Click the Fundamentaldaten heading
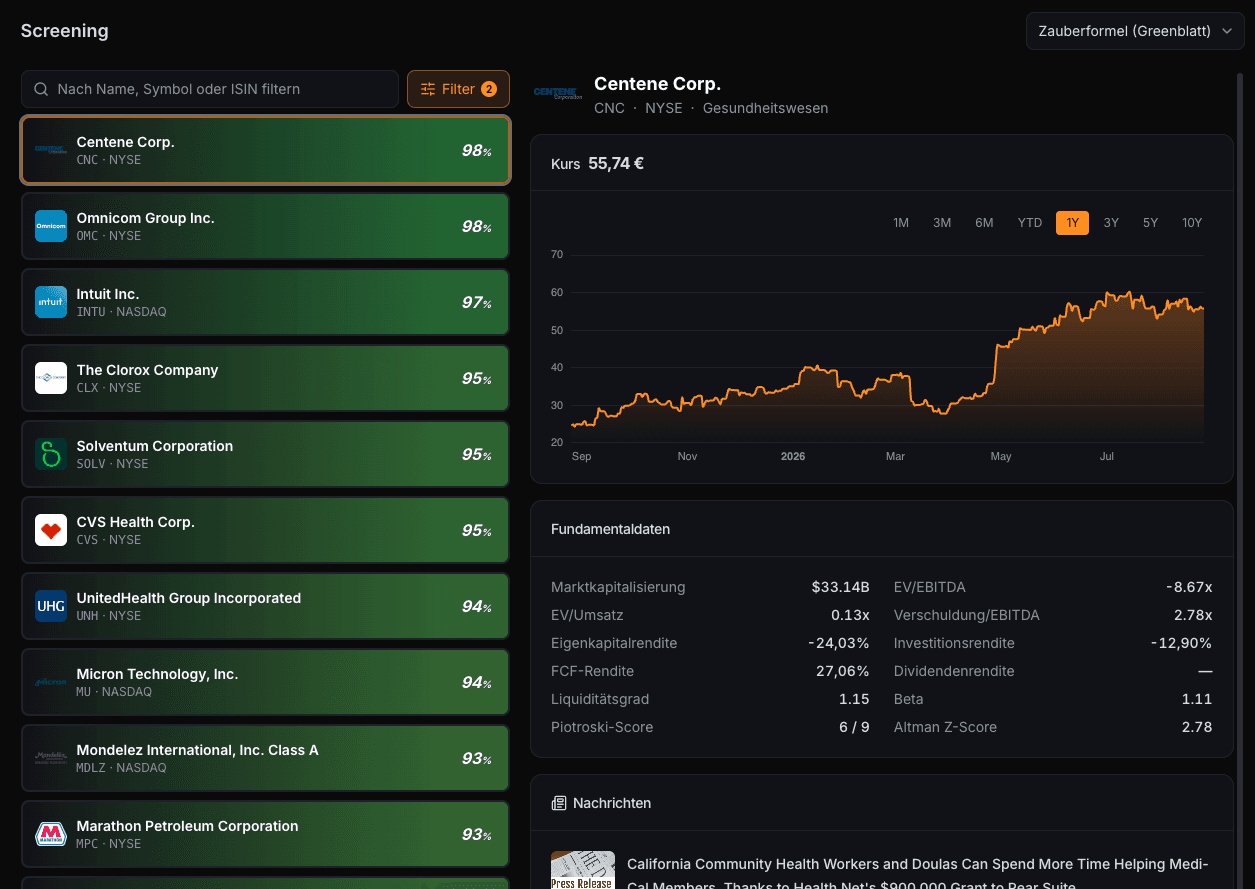1255x889 pixels. [610, 529]
